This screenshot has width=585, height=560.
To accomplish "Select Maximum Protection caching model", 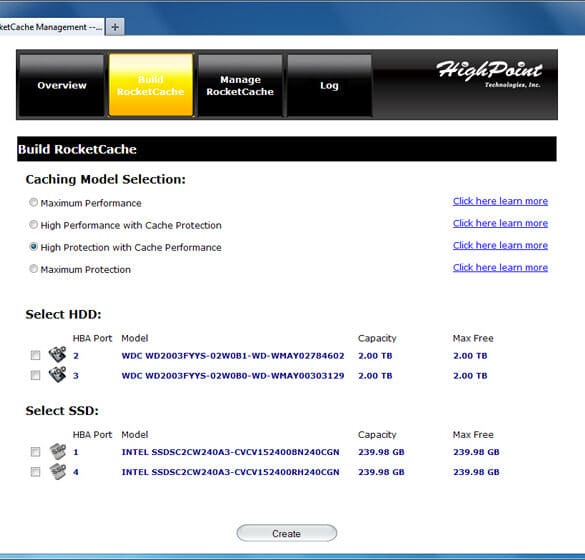I will click(x=34, y=268).
